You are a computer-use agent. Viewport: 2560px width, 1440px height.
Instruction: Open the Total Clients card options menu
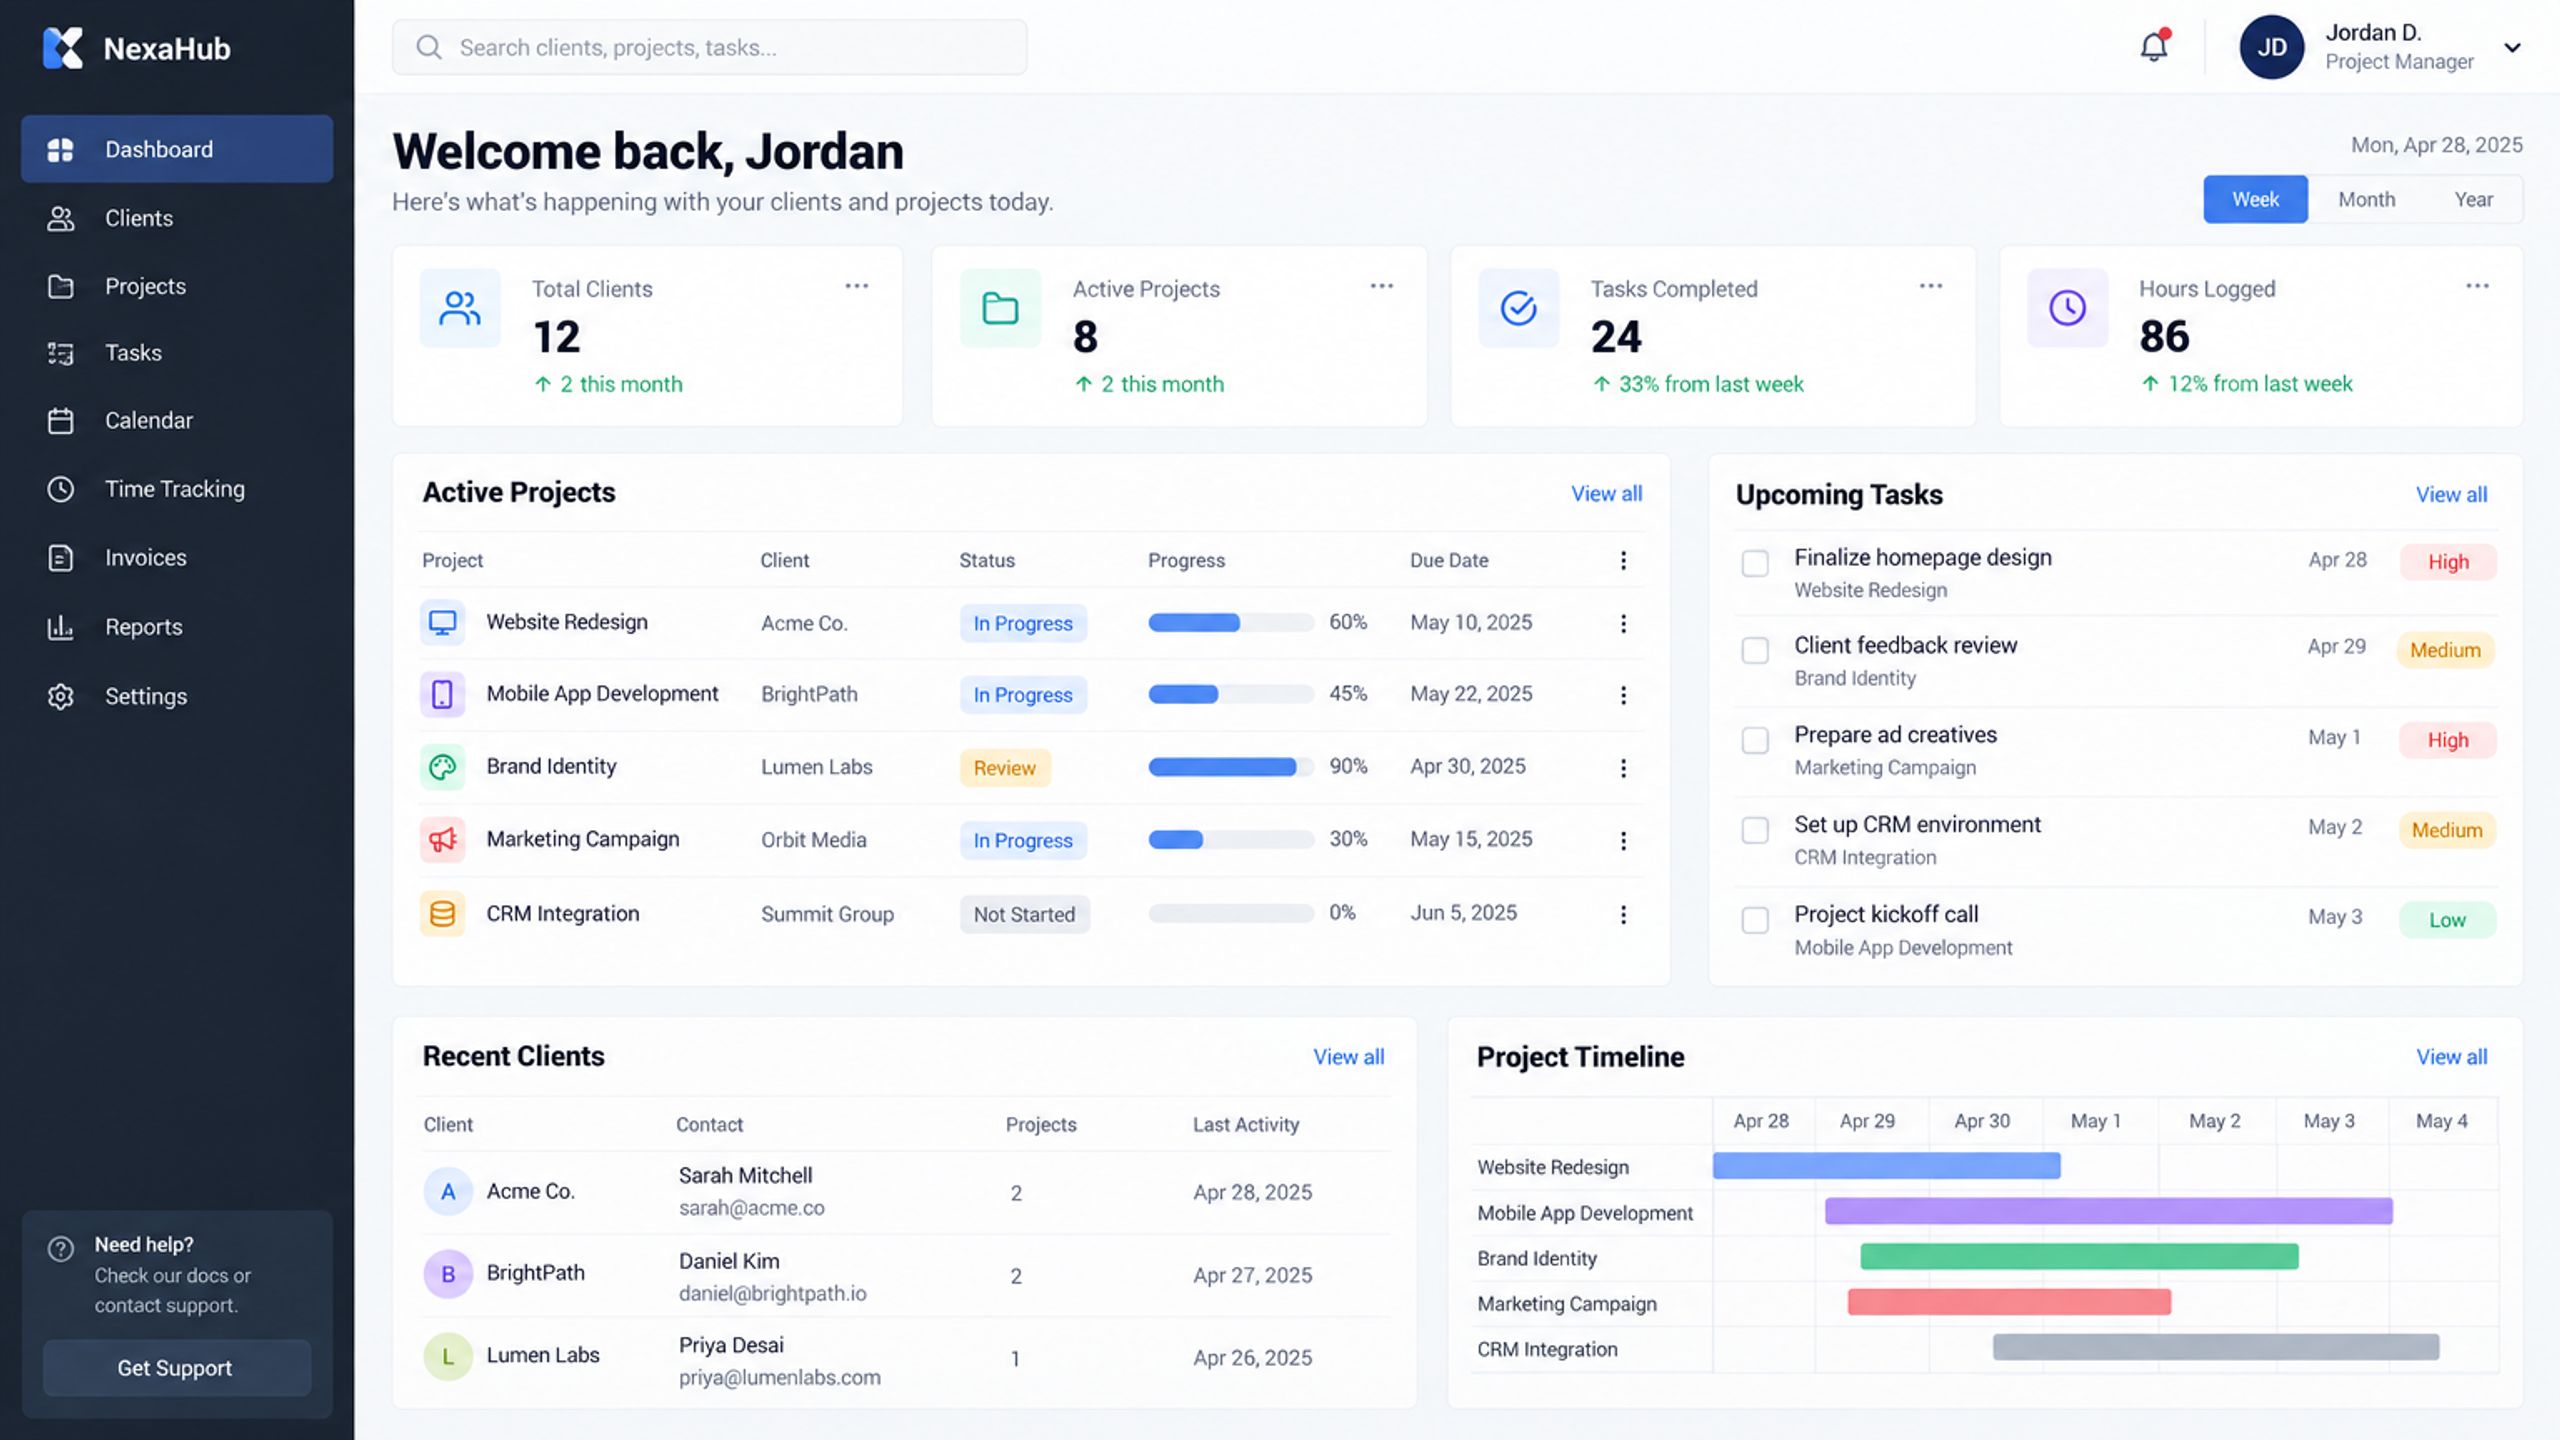[x=857, y=286]
